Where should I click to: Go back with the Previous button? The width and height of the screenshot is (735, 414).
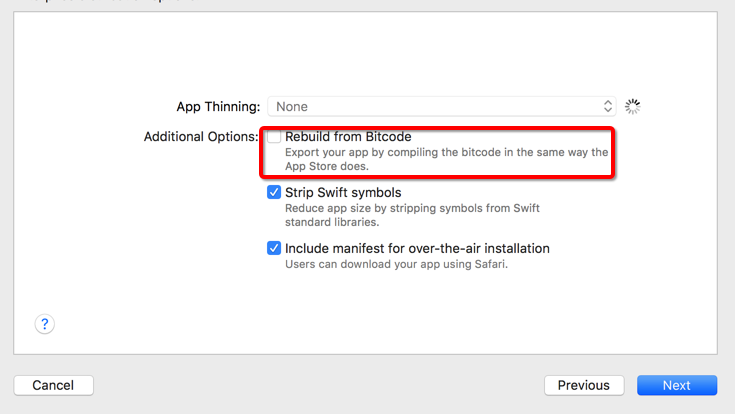[x=583, y=385]
